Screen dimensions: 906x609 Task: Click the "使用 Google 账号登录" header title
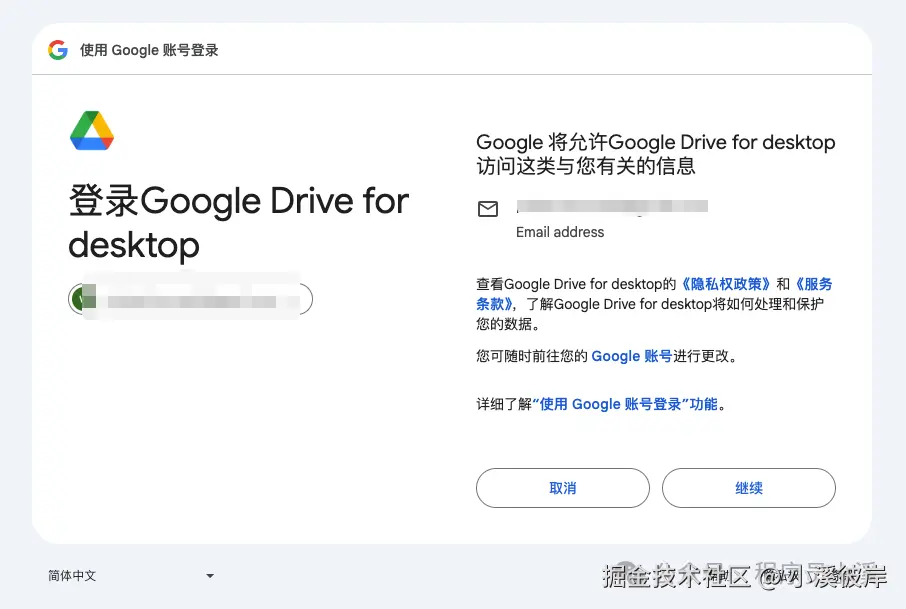[149, 50]
